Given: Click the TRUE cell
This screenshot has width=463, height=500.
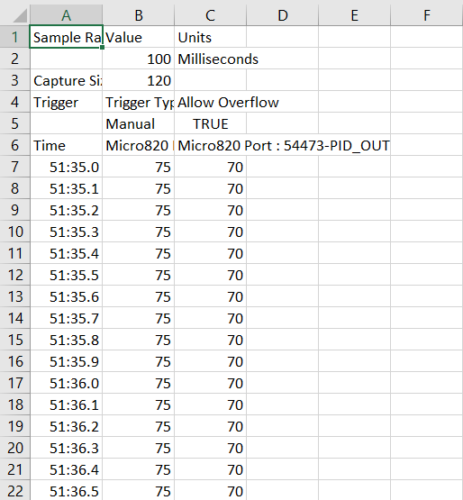Looking at the screenshot, I should [210, 124].
